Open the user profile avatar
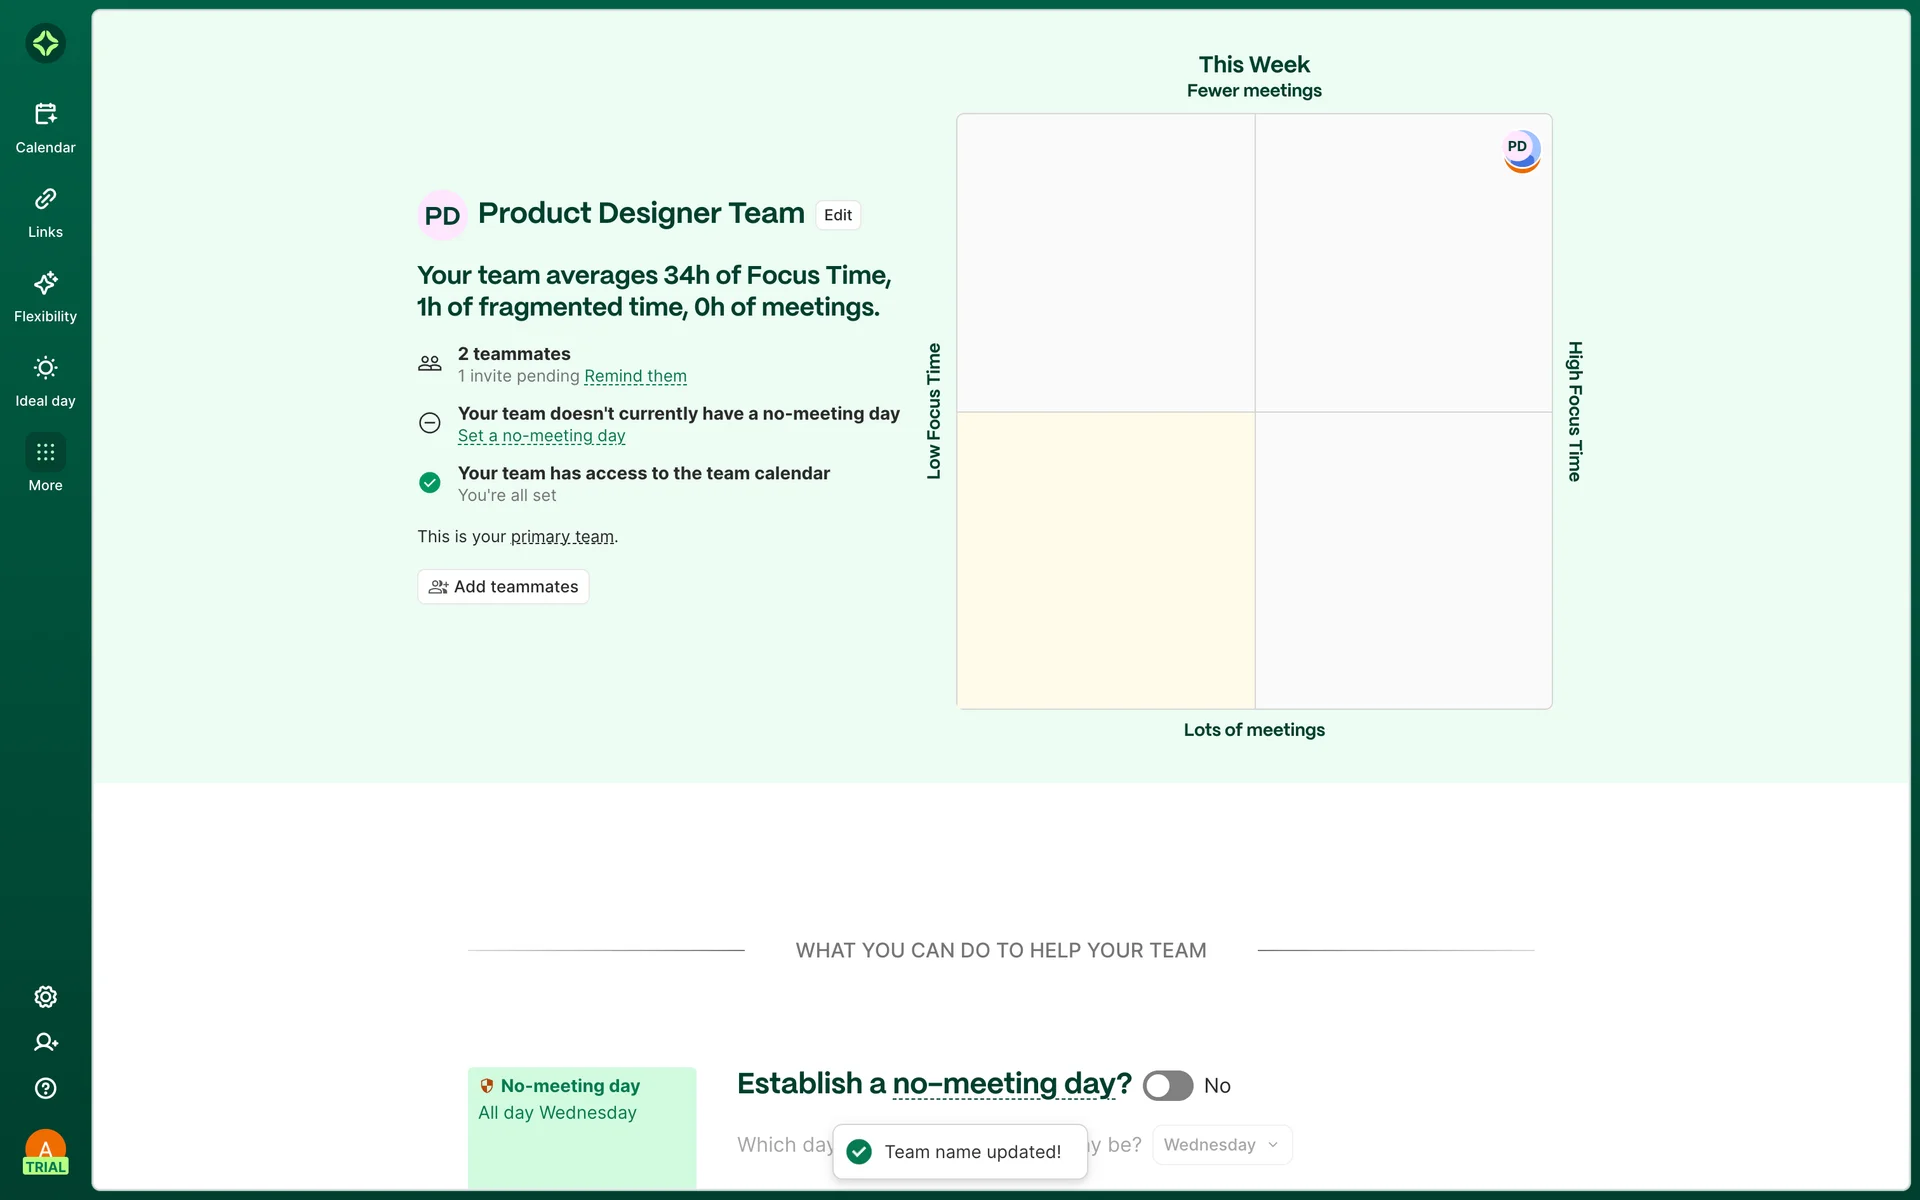This screenshot has height=1200, width=1920. coord(45,1150)
